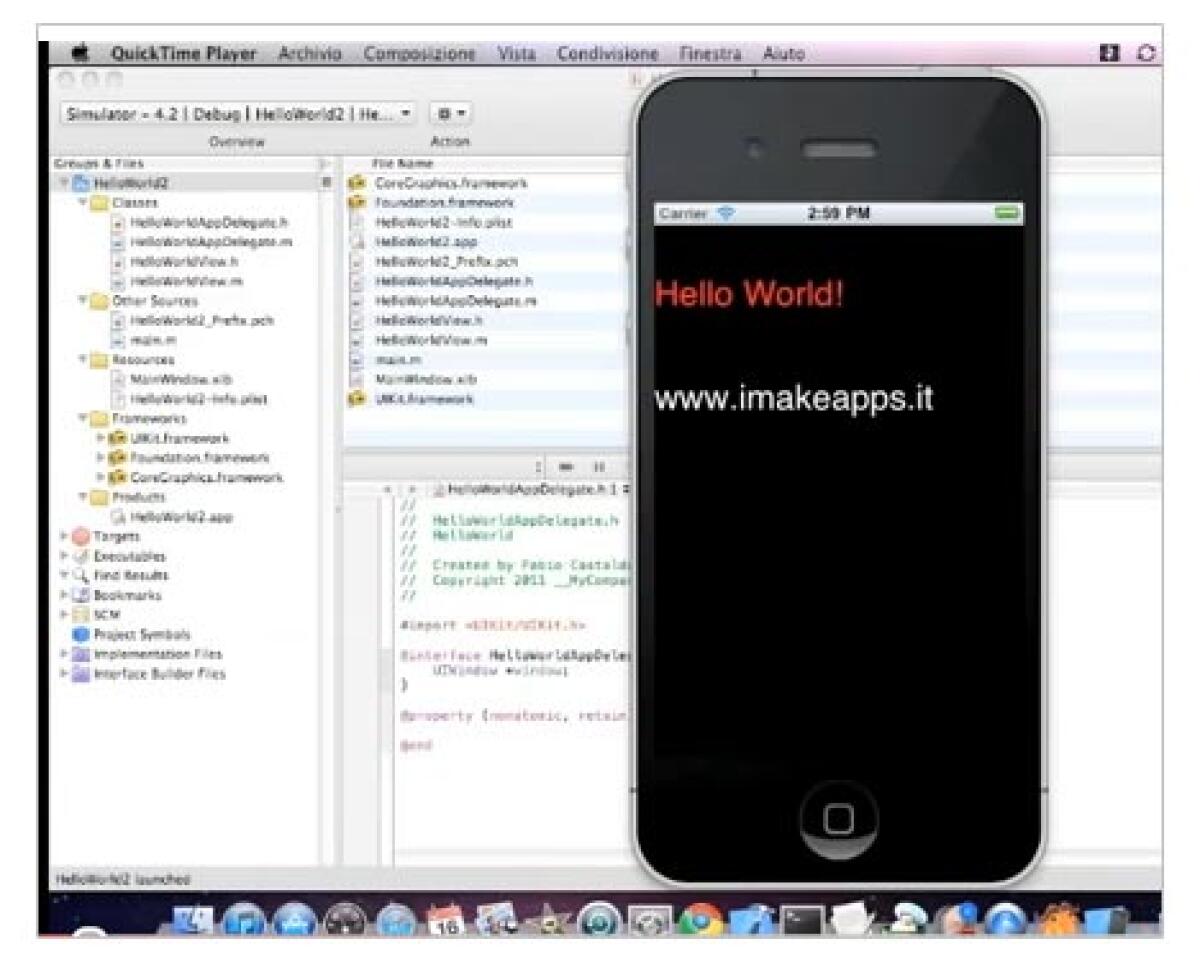
Task: Click the simulator status bar clock
Action: 837,213
